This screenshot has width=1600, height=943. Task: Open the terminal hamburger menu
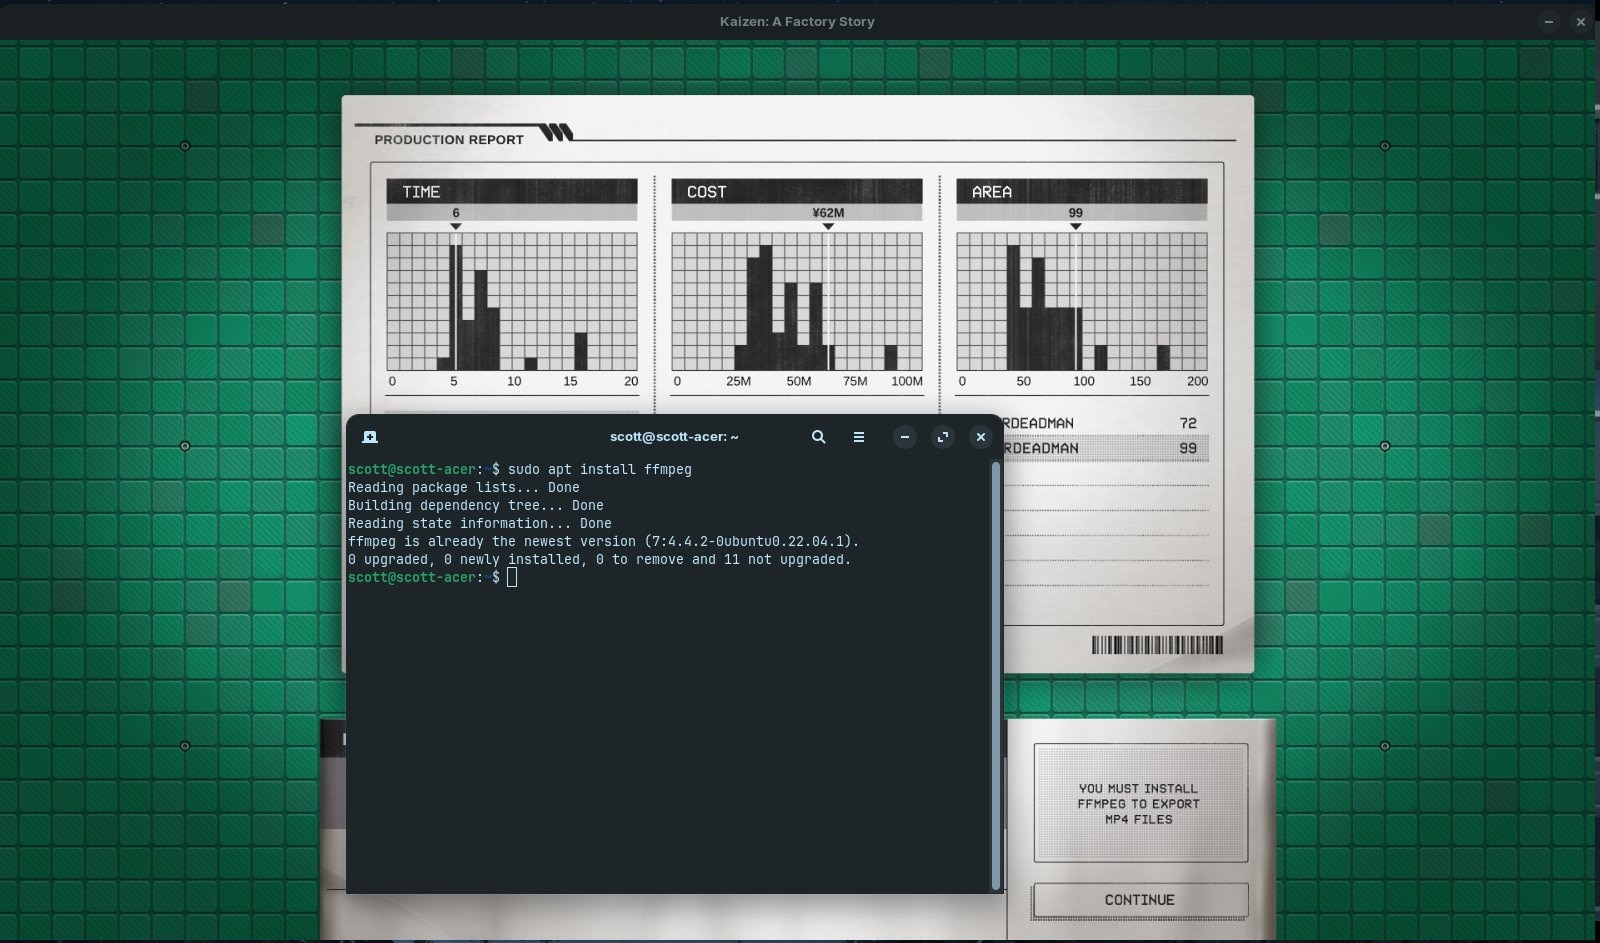coord(858,437)
